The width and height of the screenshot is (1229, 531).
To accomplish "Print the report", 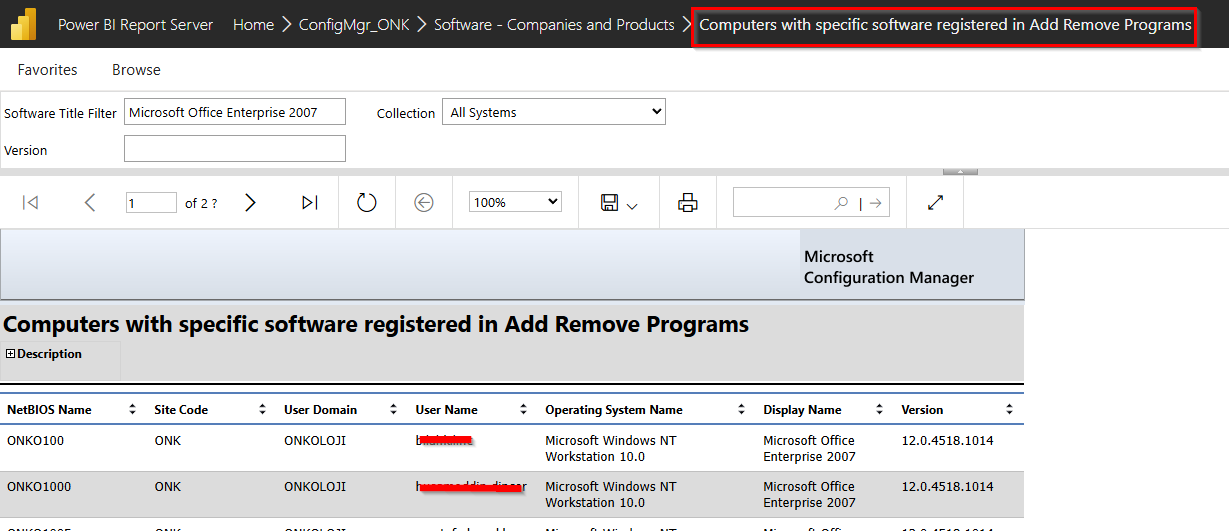I will (688, 203).
